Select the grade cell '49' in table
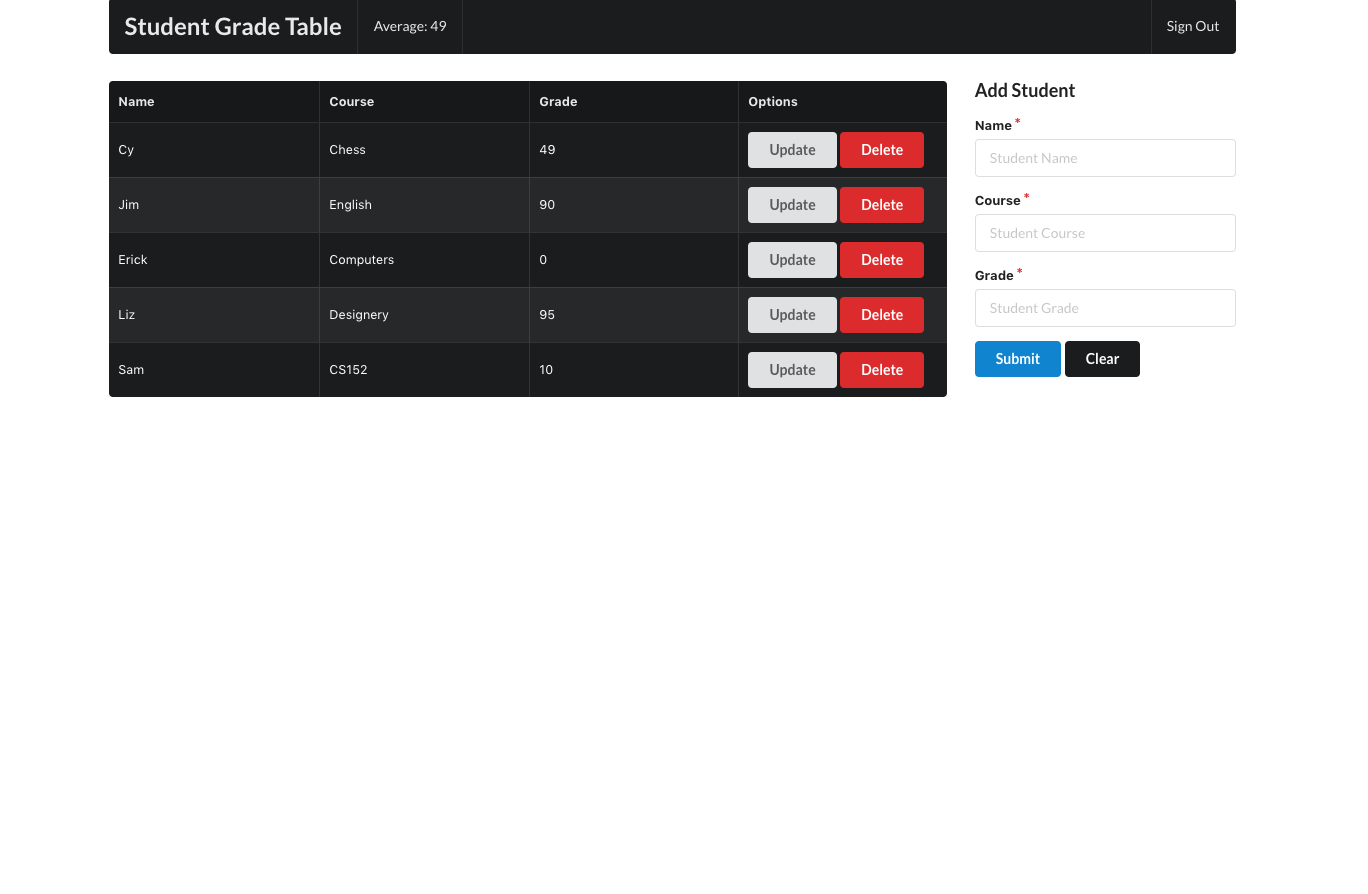The width and height of the screenshot is (1368, 894). 634,150
